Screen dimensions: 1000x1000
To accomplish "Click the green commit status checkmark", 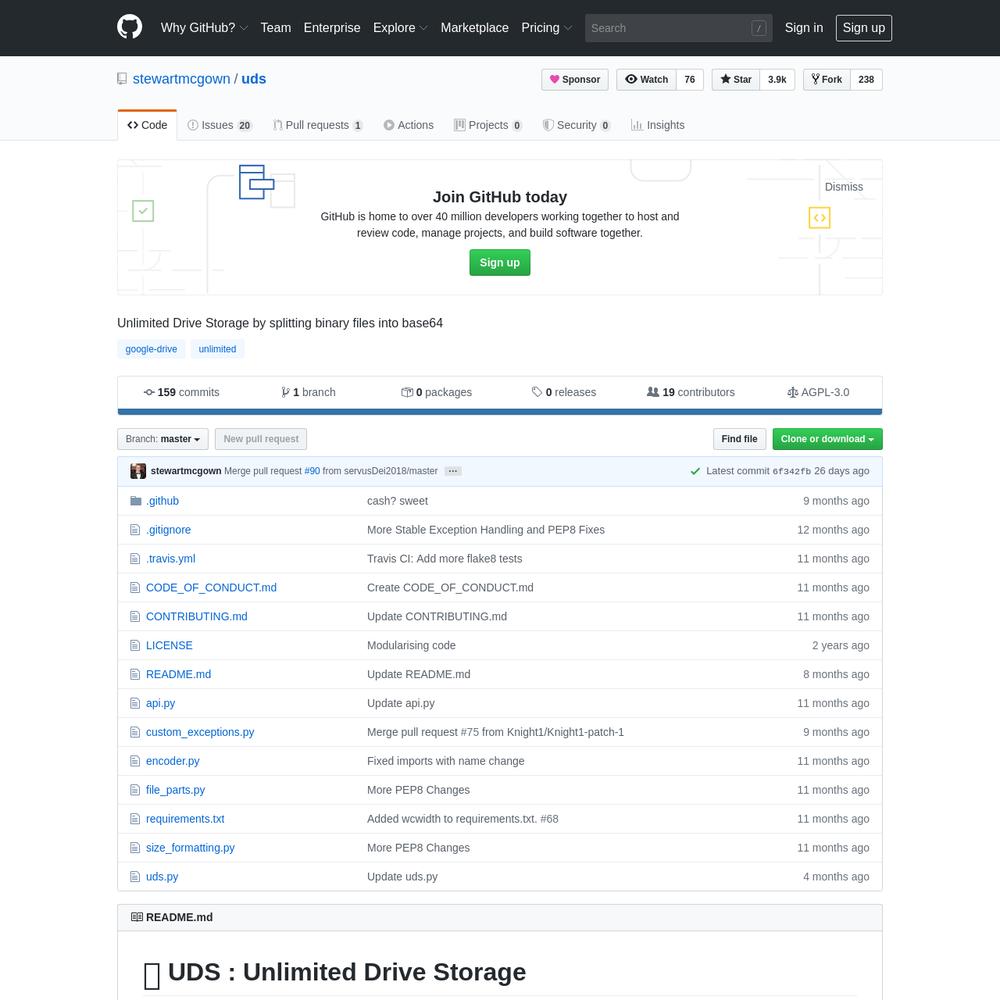I will (x=695, y=471).
